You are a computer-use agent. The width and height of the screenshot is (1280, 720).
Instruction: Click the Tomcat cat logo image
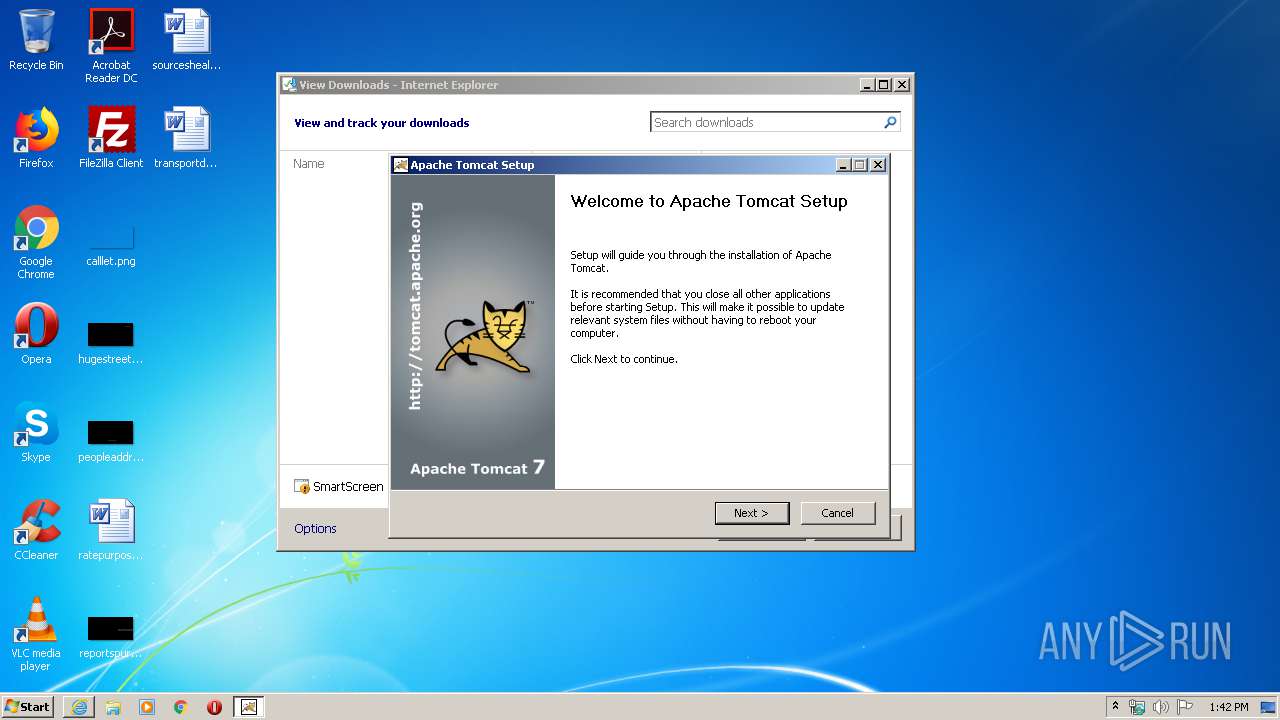486,338
